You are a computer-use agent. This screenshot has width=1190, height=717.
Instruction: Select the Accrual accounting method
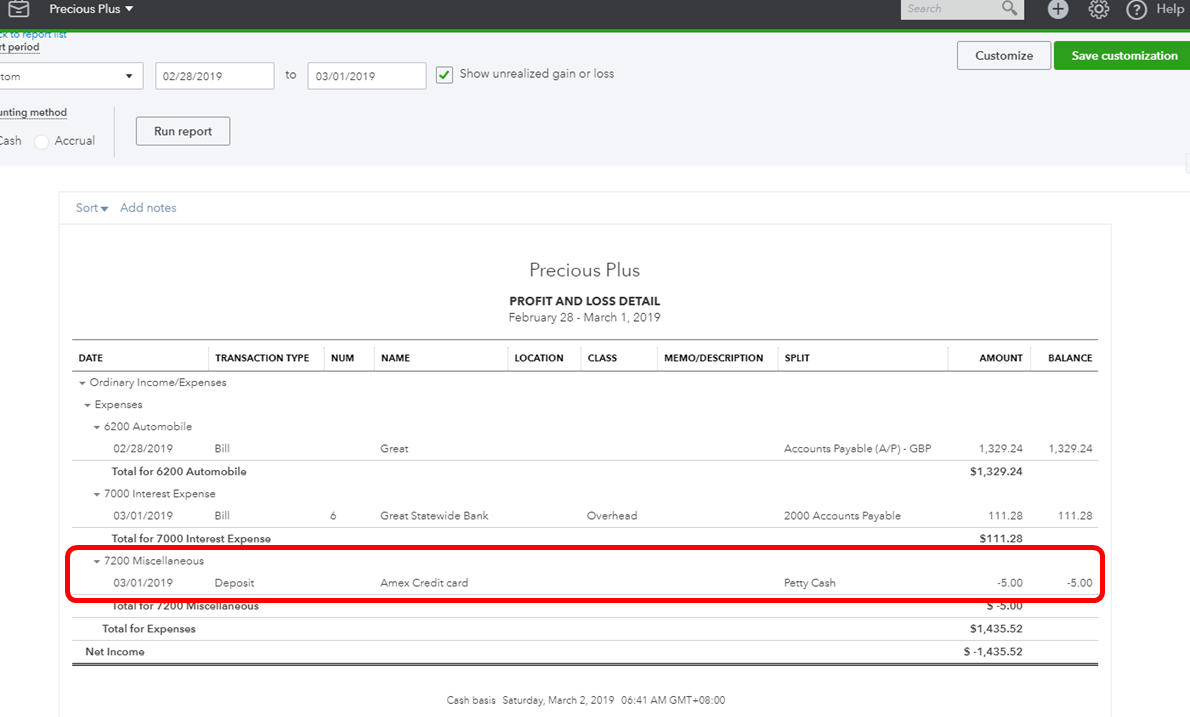click(42, 142)
